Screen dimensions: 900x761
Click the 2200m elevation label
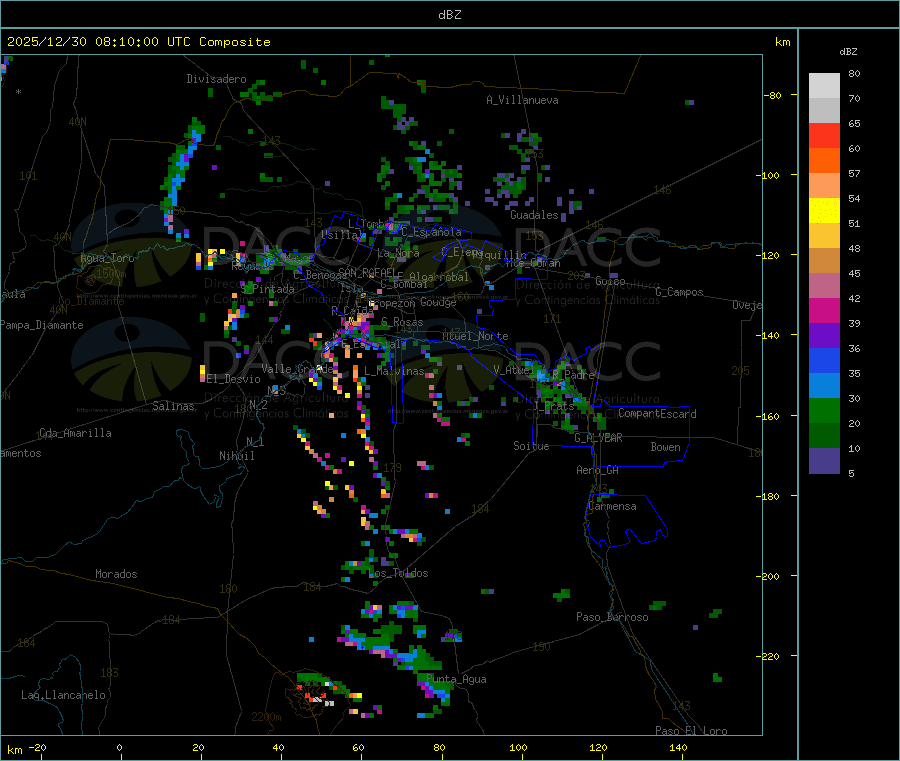click(266, 717)
